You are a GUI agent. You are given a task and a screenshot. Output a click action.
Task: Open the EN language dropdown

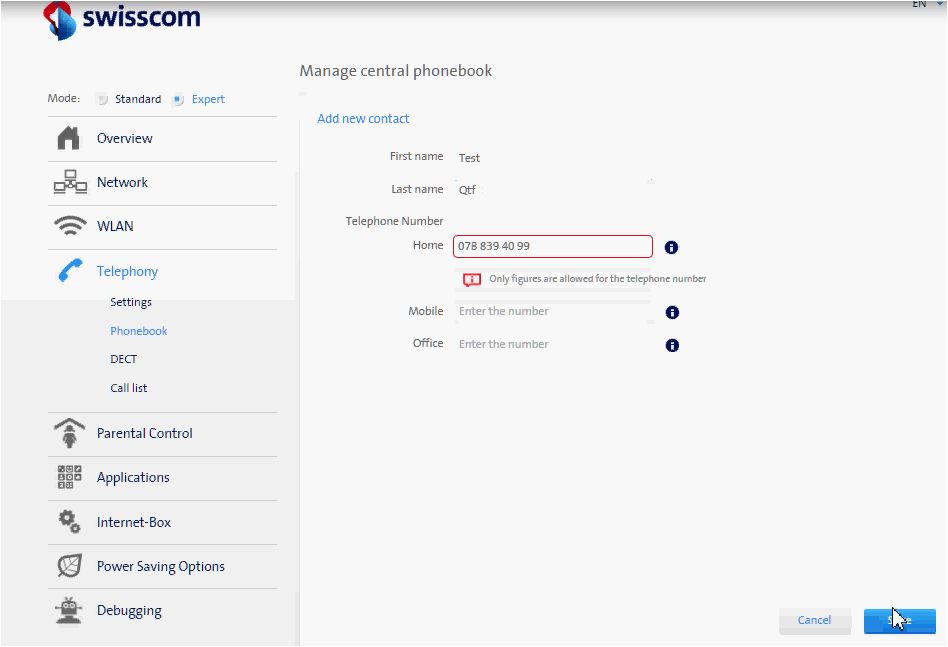[x=926, y=5]
